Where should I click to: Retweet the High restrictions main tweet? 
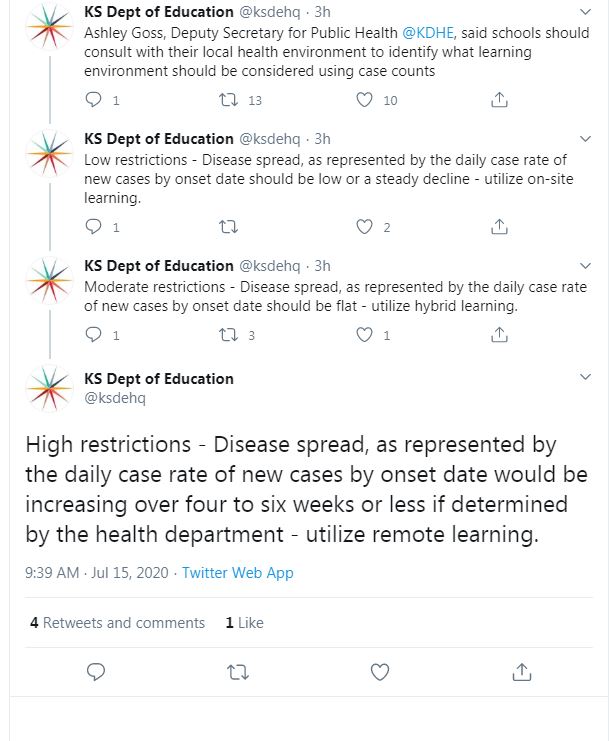[x=237, y=670]
